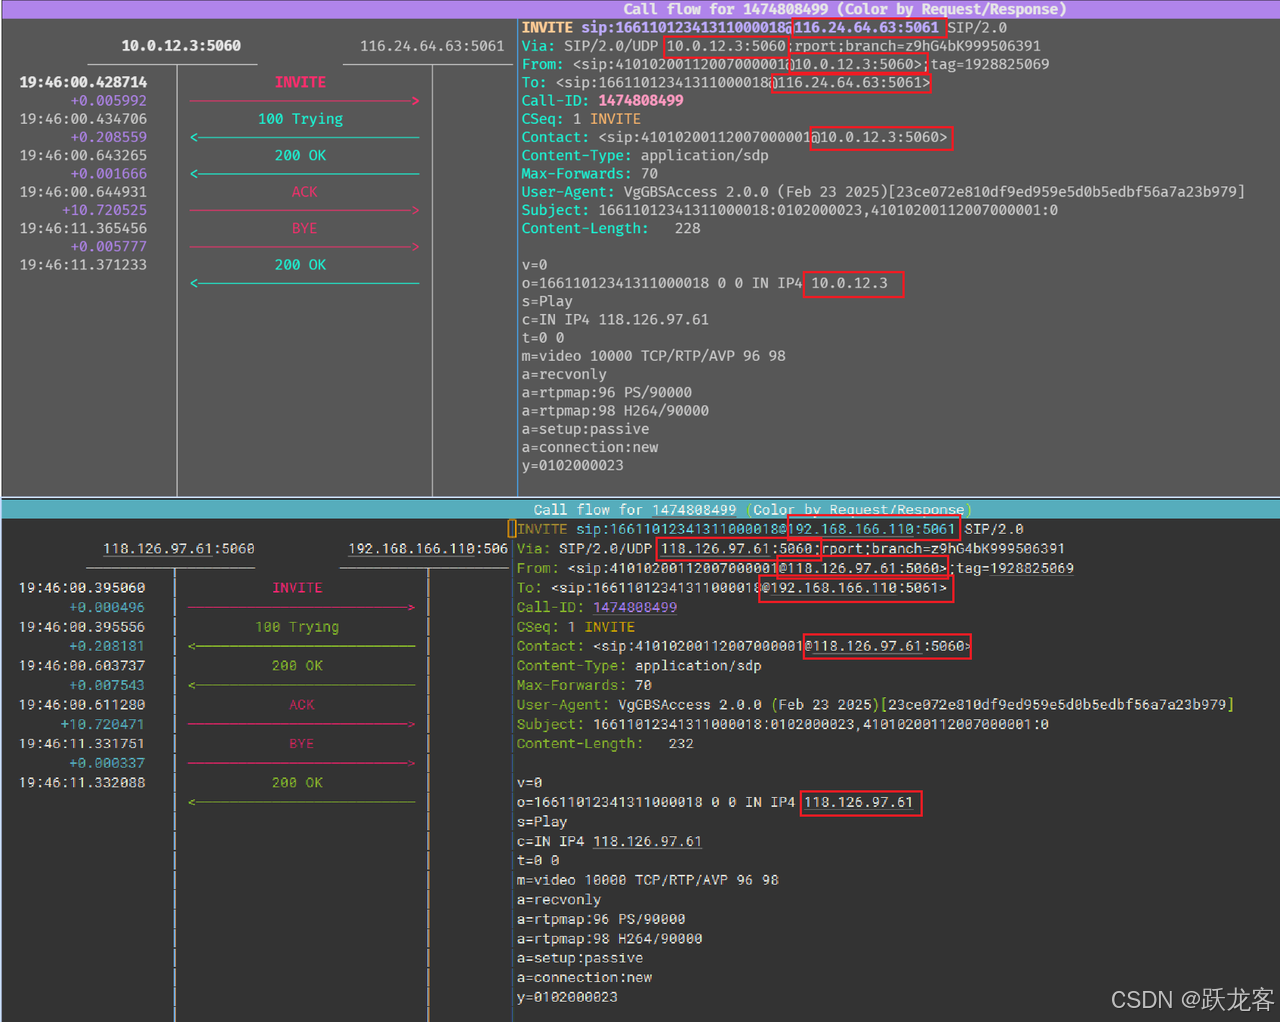
Task: Click the Content-Length: 228 header line
Action: pos(611,229)
